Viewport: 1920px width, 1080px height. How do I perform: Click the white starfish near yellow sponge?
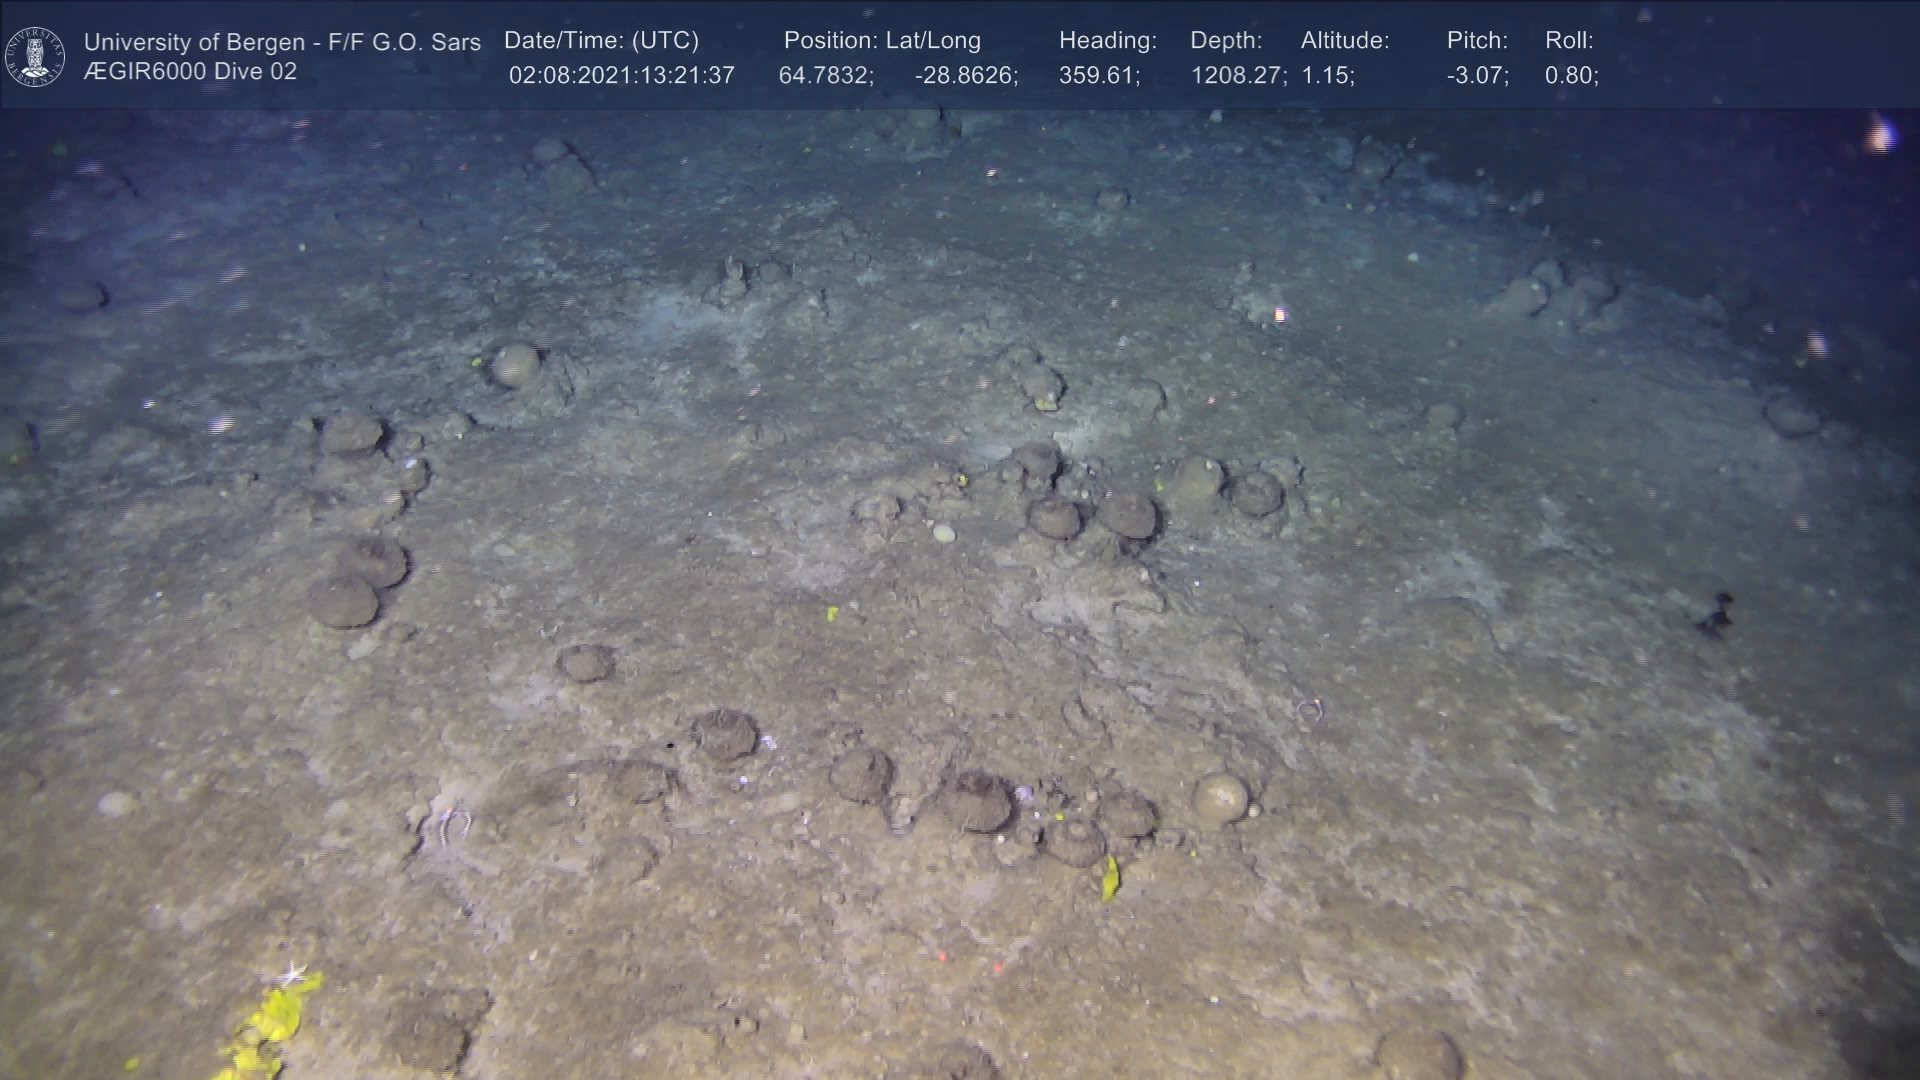pos(292,971)
